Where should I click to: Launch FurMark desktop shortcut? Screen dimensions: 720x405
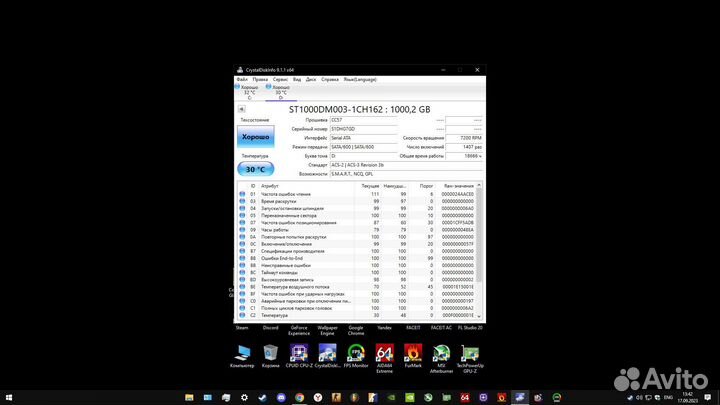[413, 356]
